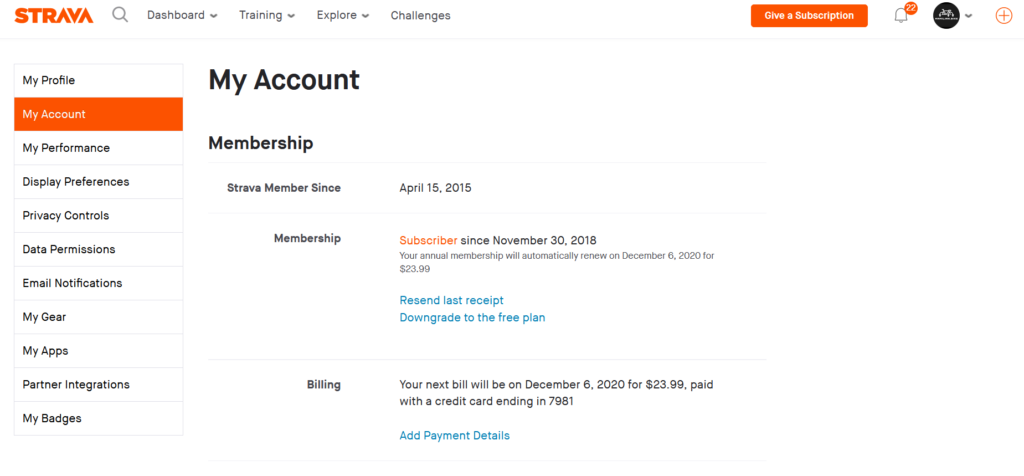
Task: Open the notifications bell
Action: point(901,16)
